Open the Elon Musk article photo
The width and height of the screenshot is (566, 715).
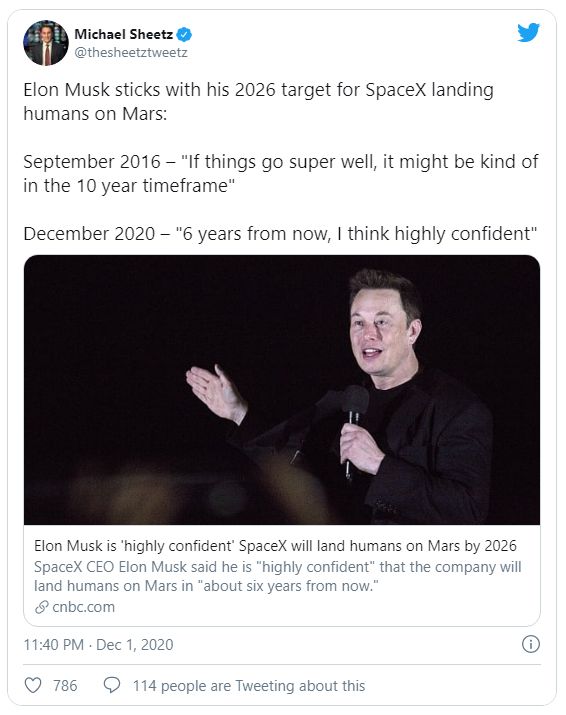[282, 390]
